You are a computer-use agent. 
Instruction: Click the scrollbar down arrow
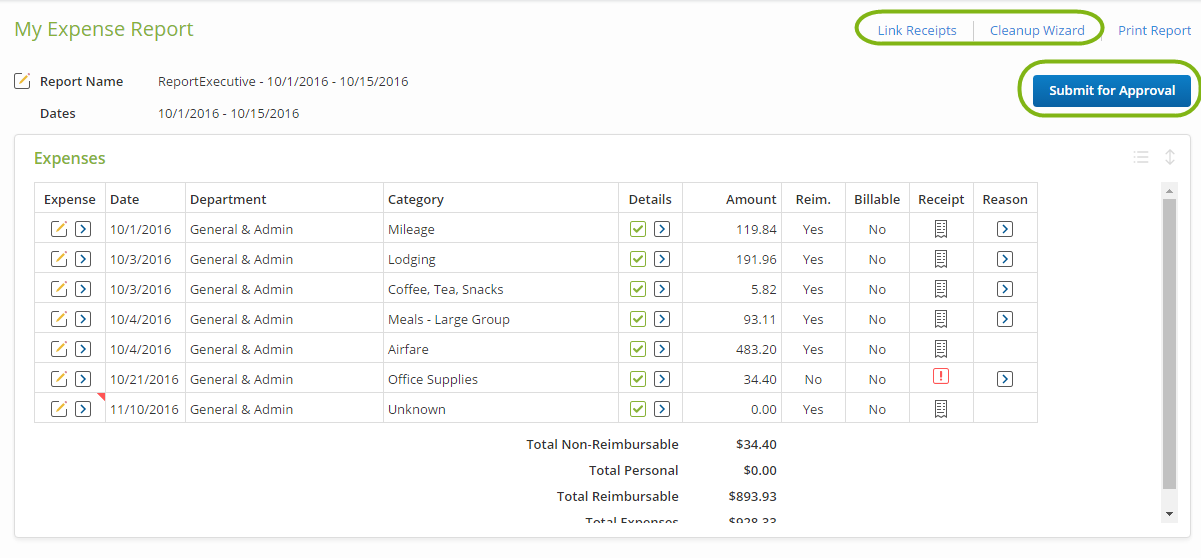(1170, 514)
